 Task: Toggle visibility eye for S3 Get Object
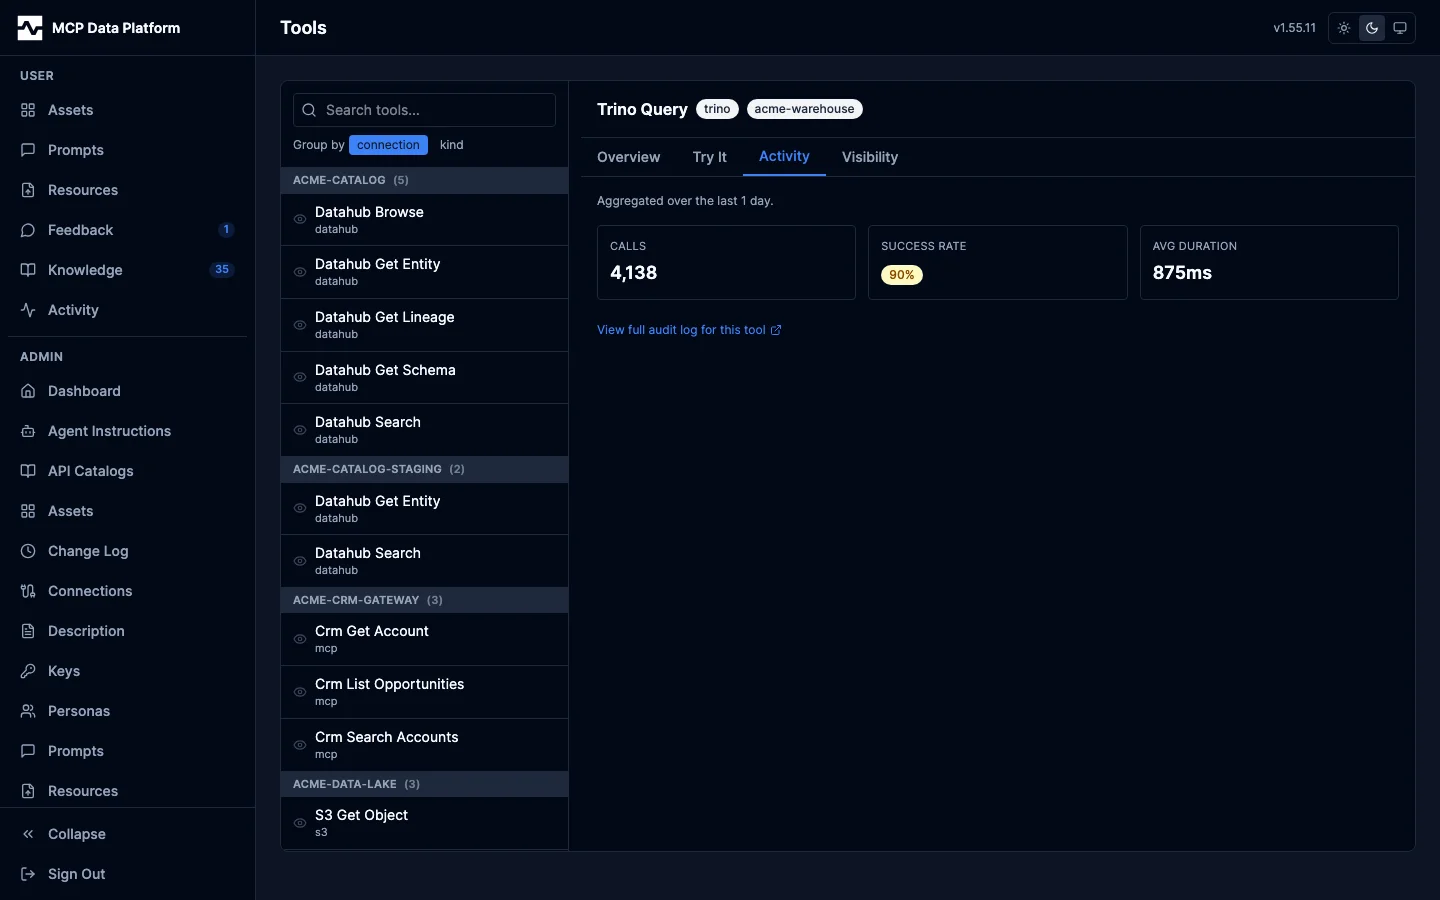point(300,823)
